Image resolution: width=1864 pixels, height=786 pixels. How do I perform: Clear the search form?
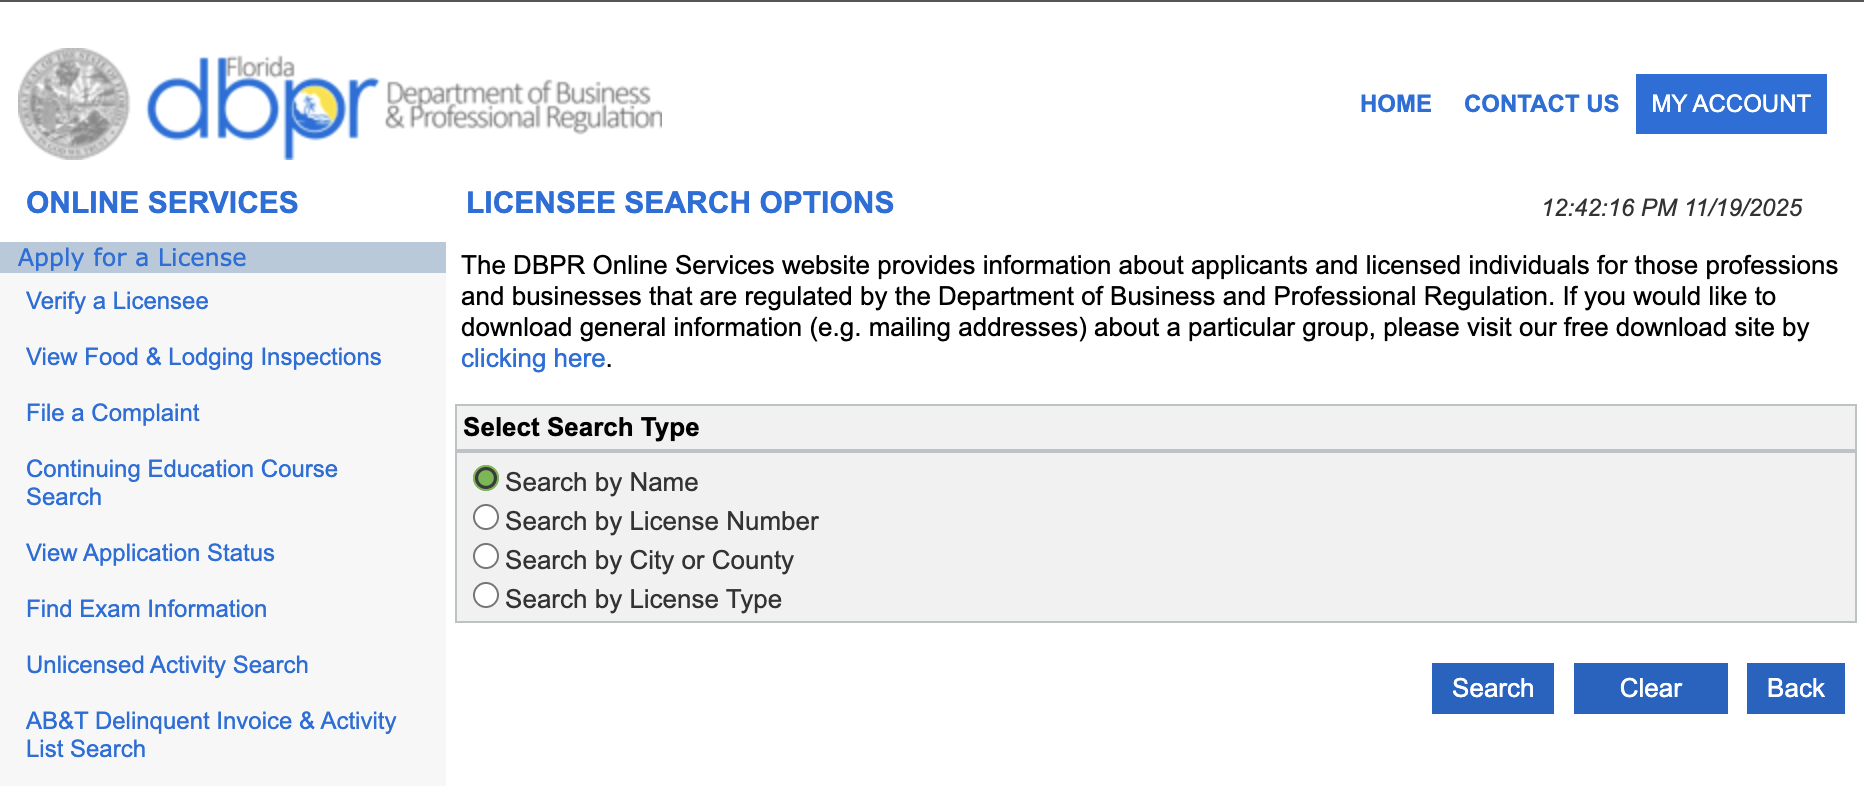point(1650,688)
